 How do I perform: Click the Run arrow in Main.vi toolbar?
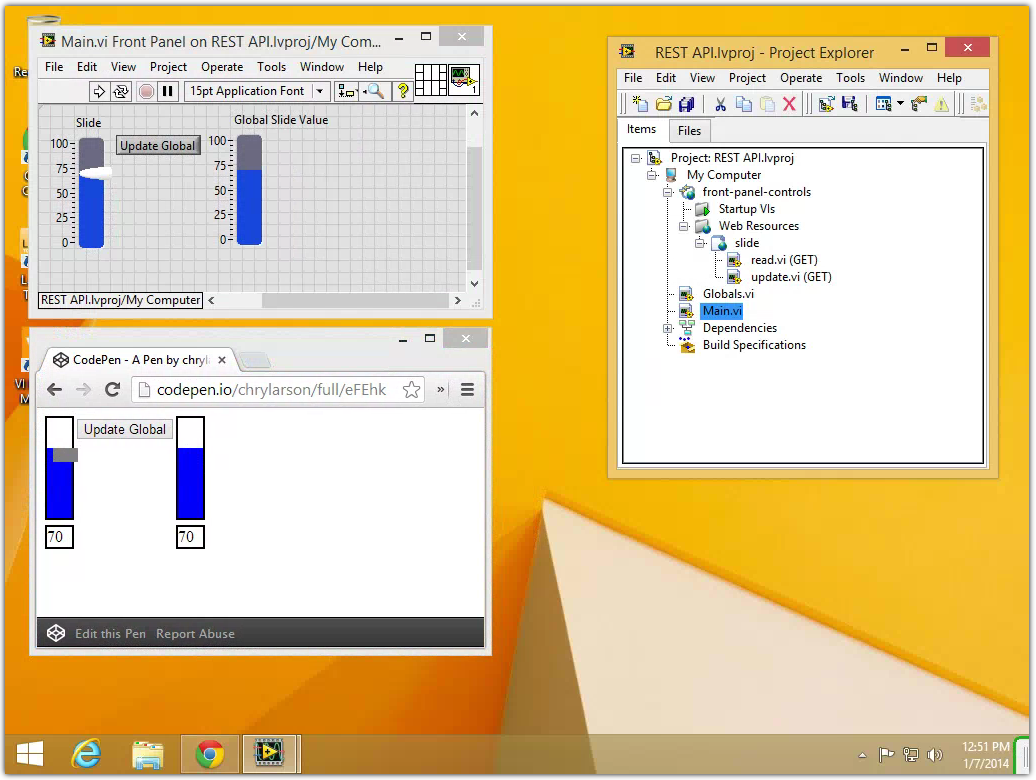tap(99, 91)
